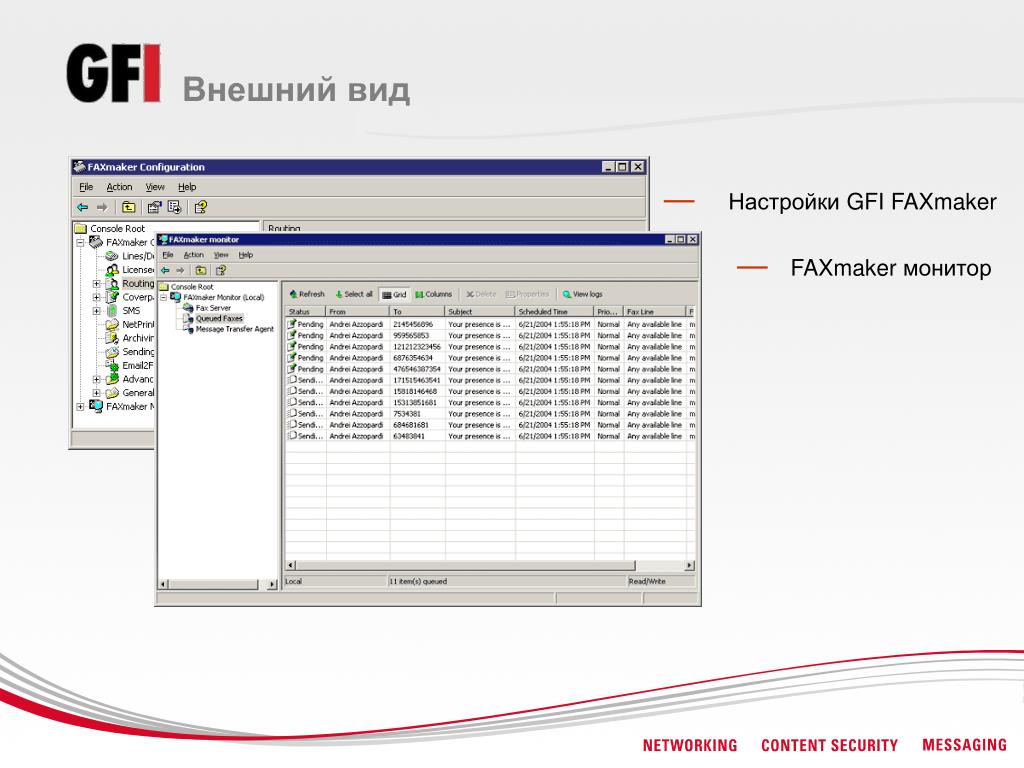
Task: Click Help icon in FAXmaker monitor toolbar
Action: coord(221,270)
